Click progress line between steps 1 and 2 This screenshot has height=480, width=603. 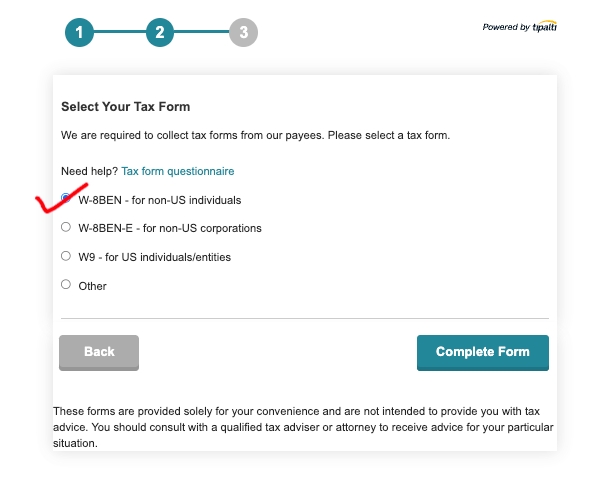(x=120, y=32)
